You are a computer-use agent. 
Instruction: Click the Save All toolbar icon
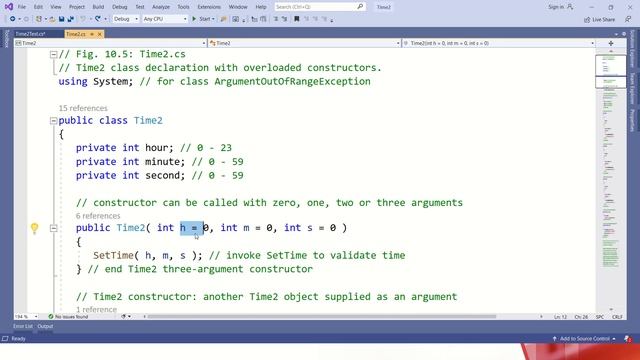(x=71, y=19)
